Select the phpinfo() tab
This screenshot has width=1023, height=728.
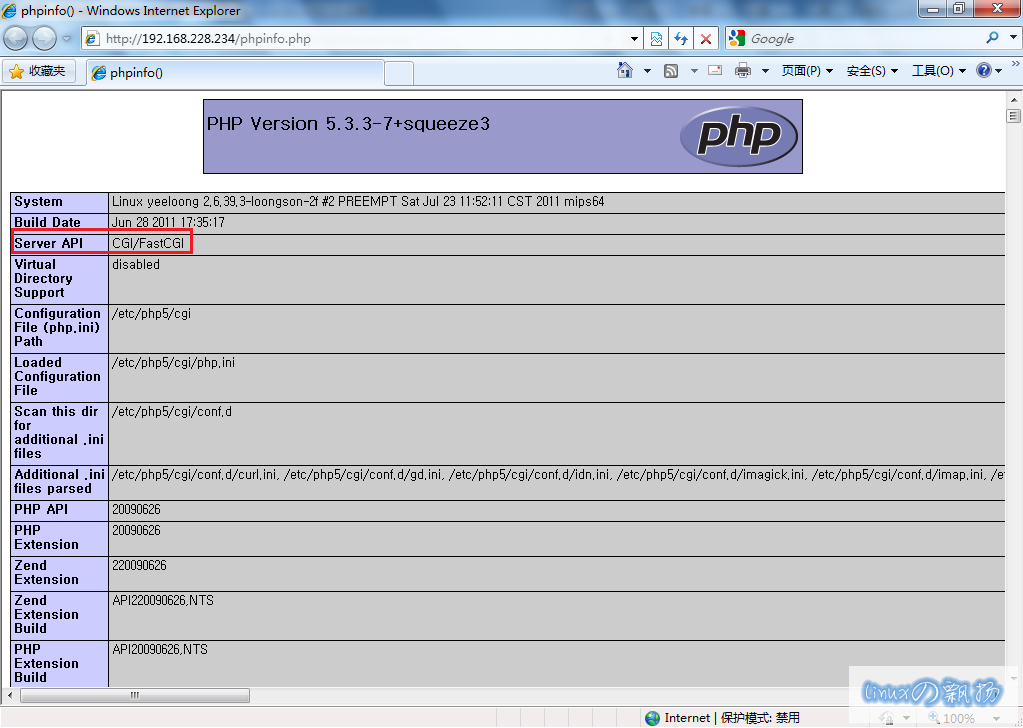click(x=235, y=73)
